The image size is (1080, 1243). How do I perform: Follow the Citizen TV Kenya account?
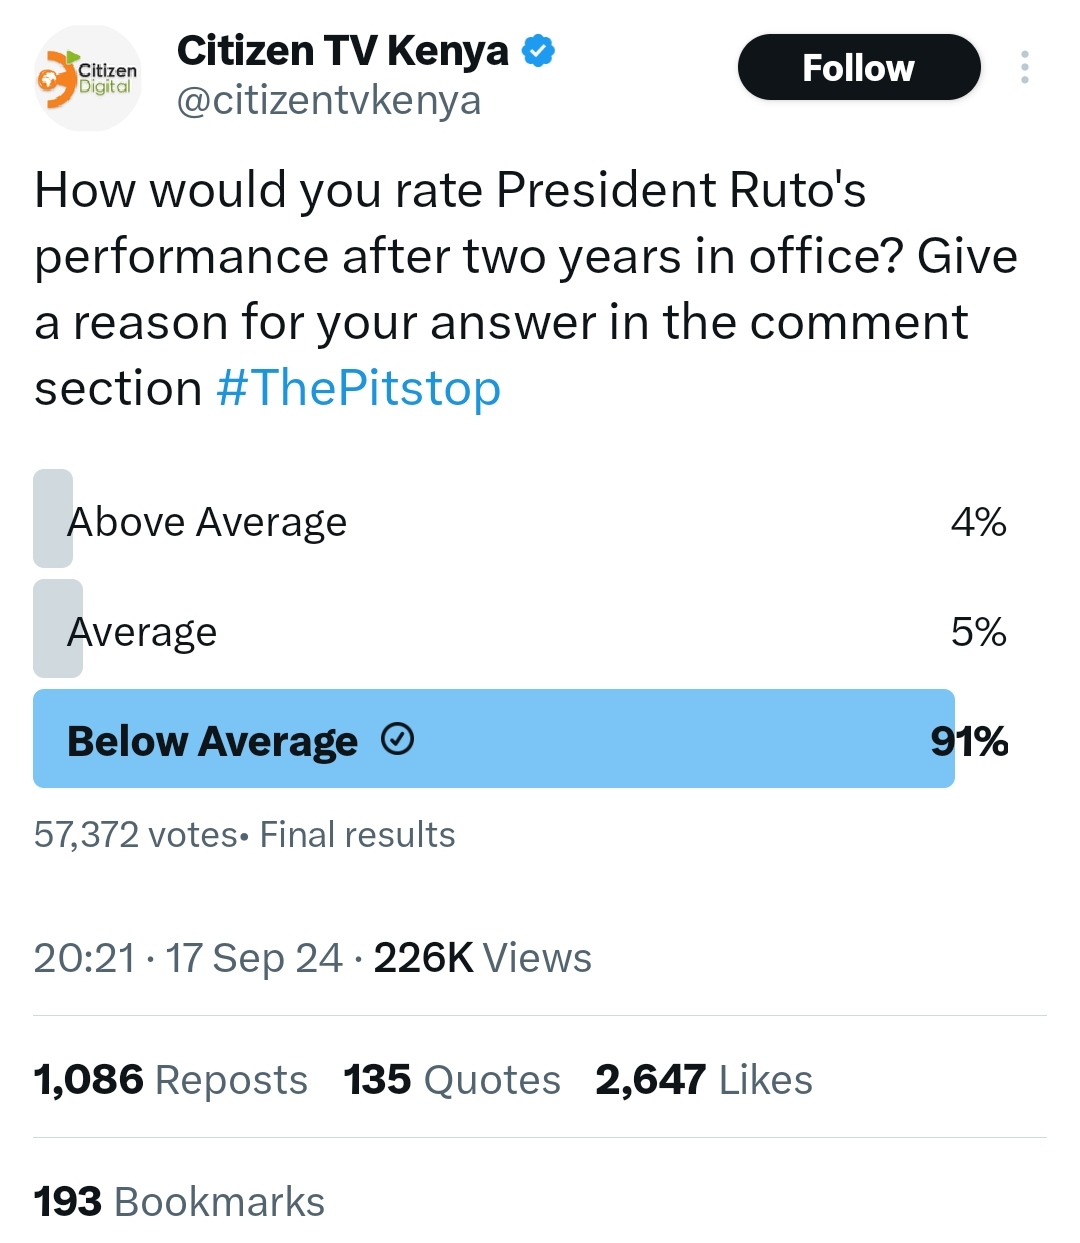pyautogui.click(x=859, y=67)
